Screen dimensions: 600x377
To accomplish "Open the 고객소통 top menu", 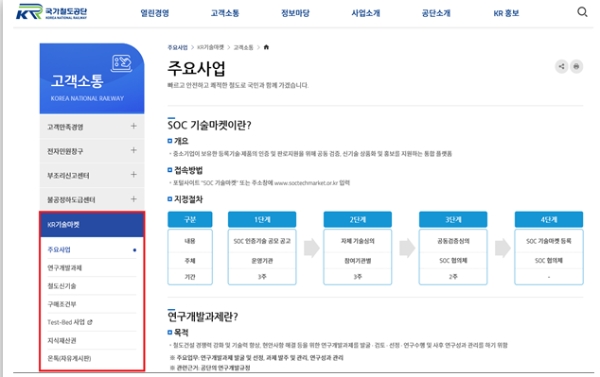I will pyautogui.click(x=225, y=13).
